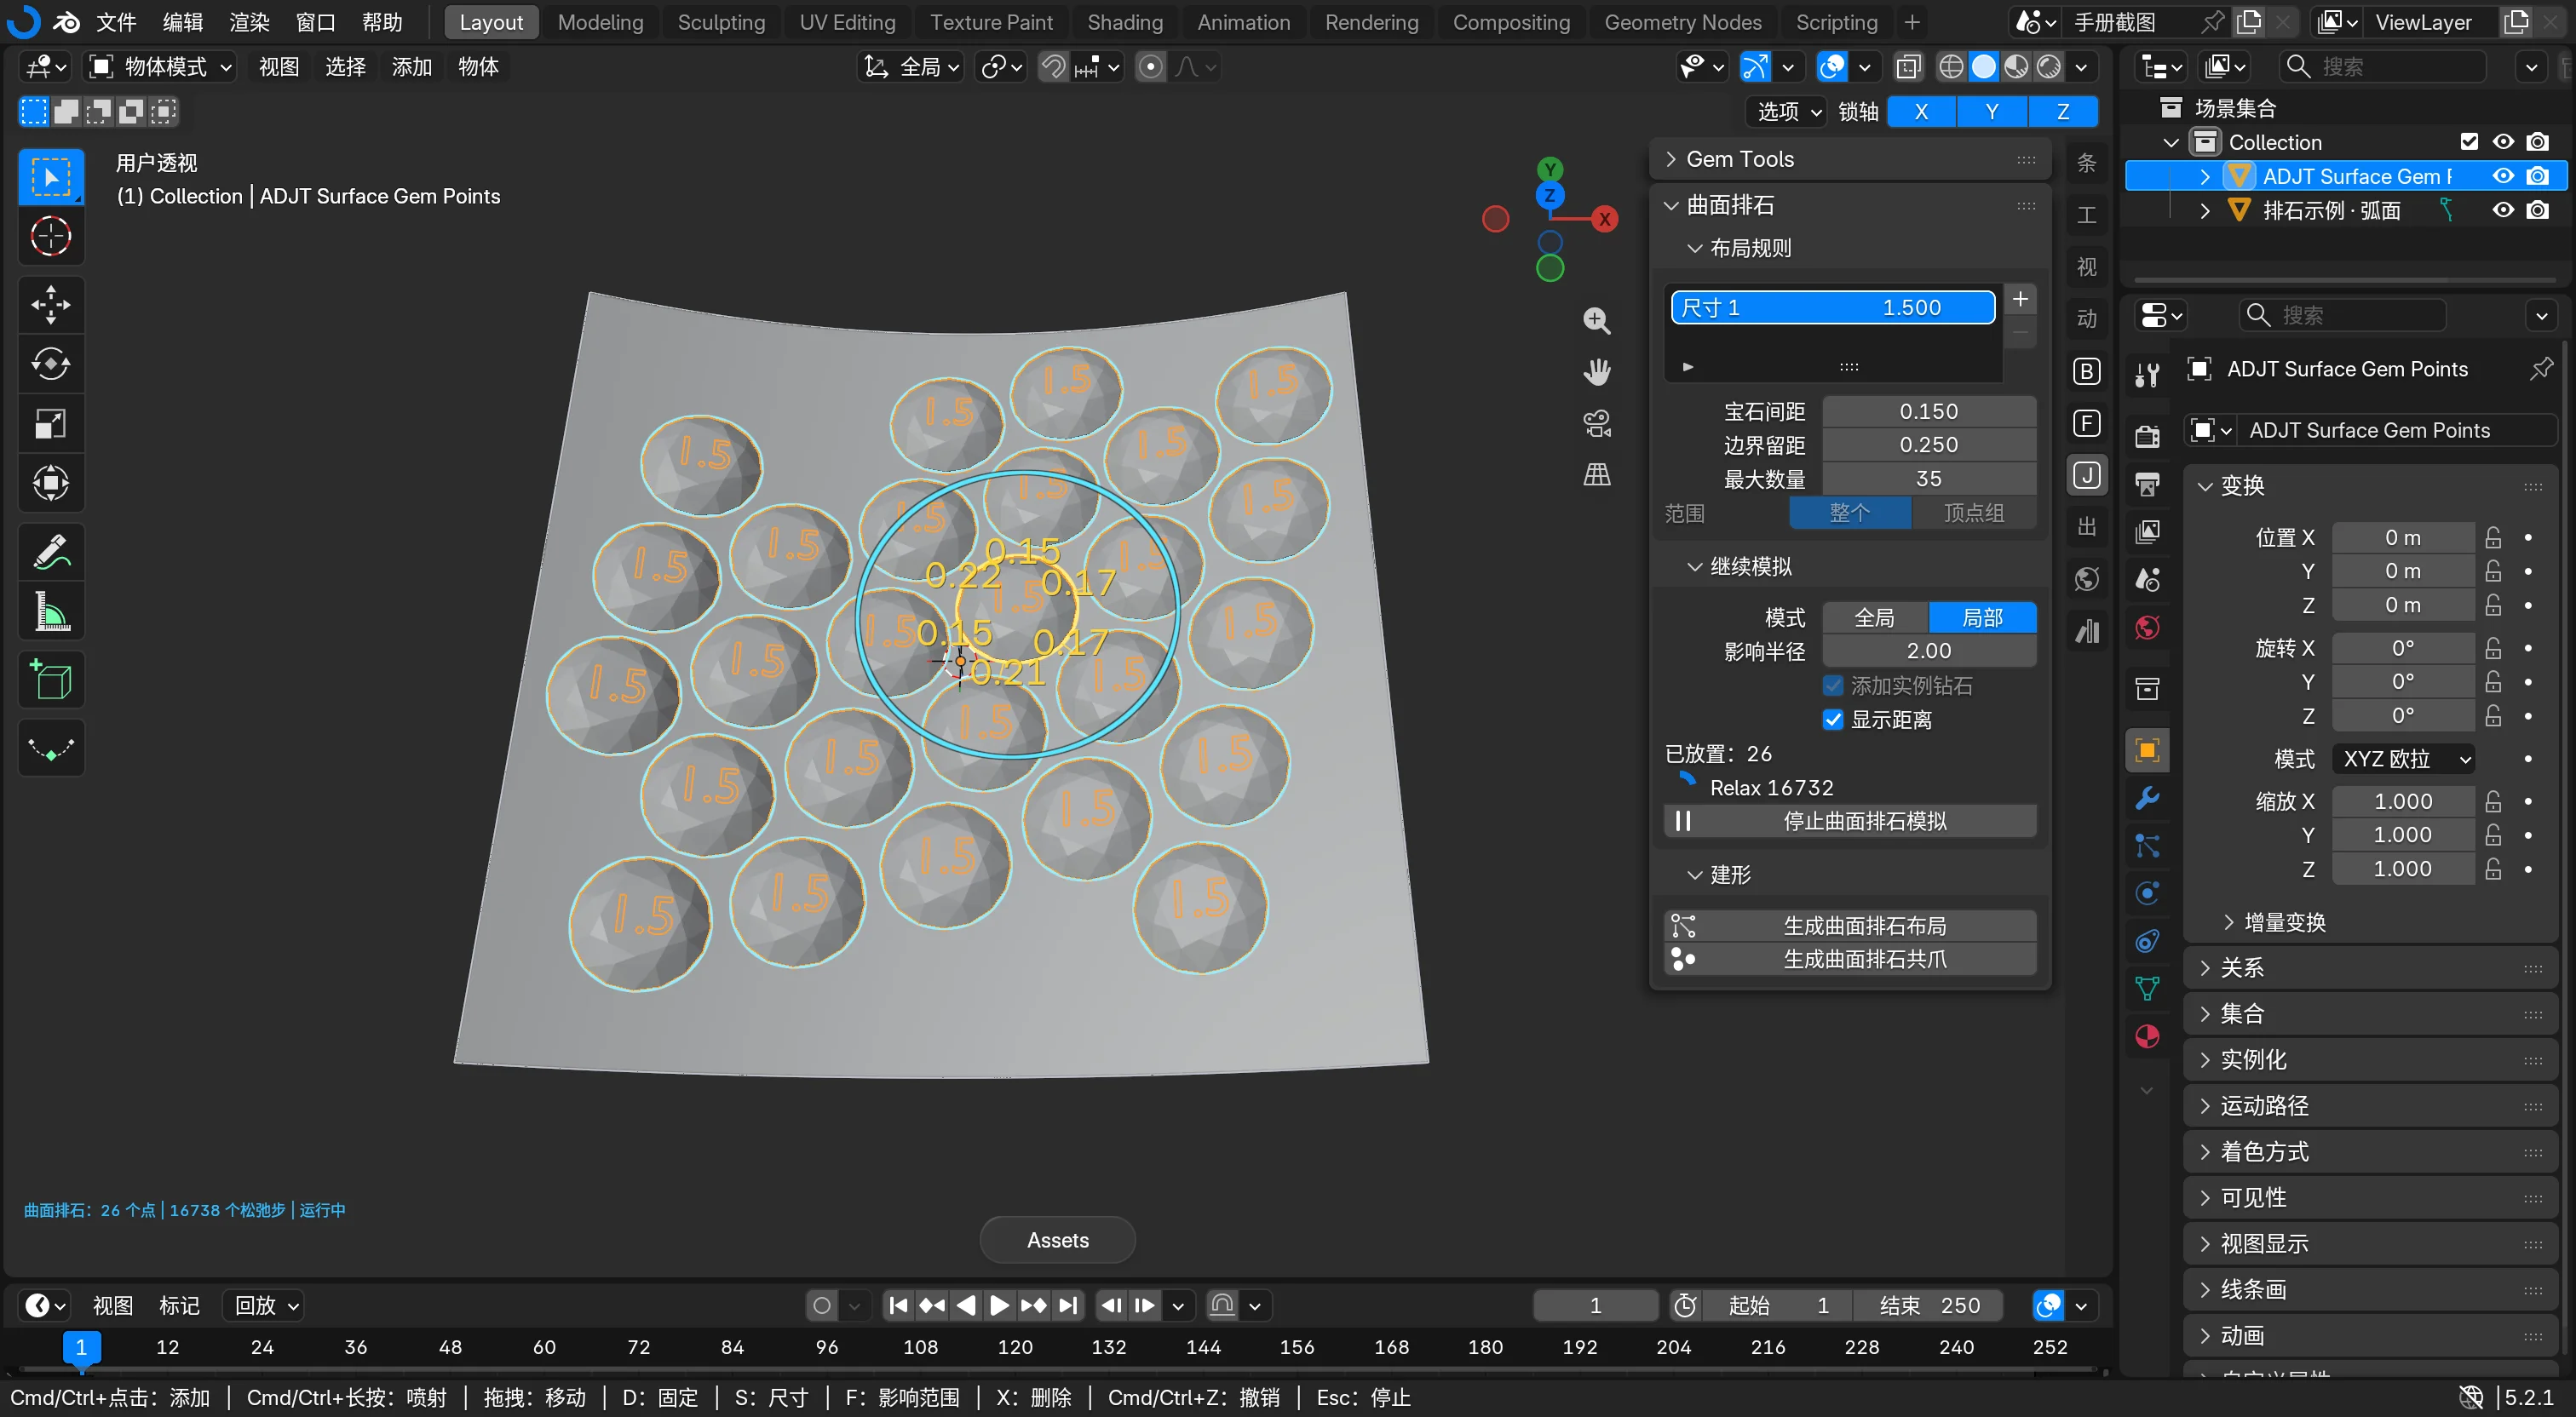This screenshot has width=2576, height=1417.
Task: Select the Move tool
Action: tap(51, 304)
